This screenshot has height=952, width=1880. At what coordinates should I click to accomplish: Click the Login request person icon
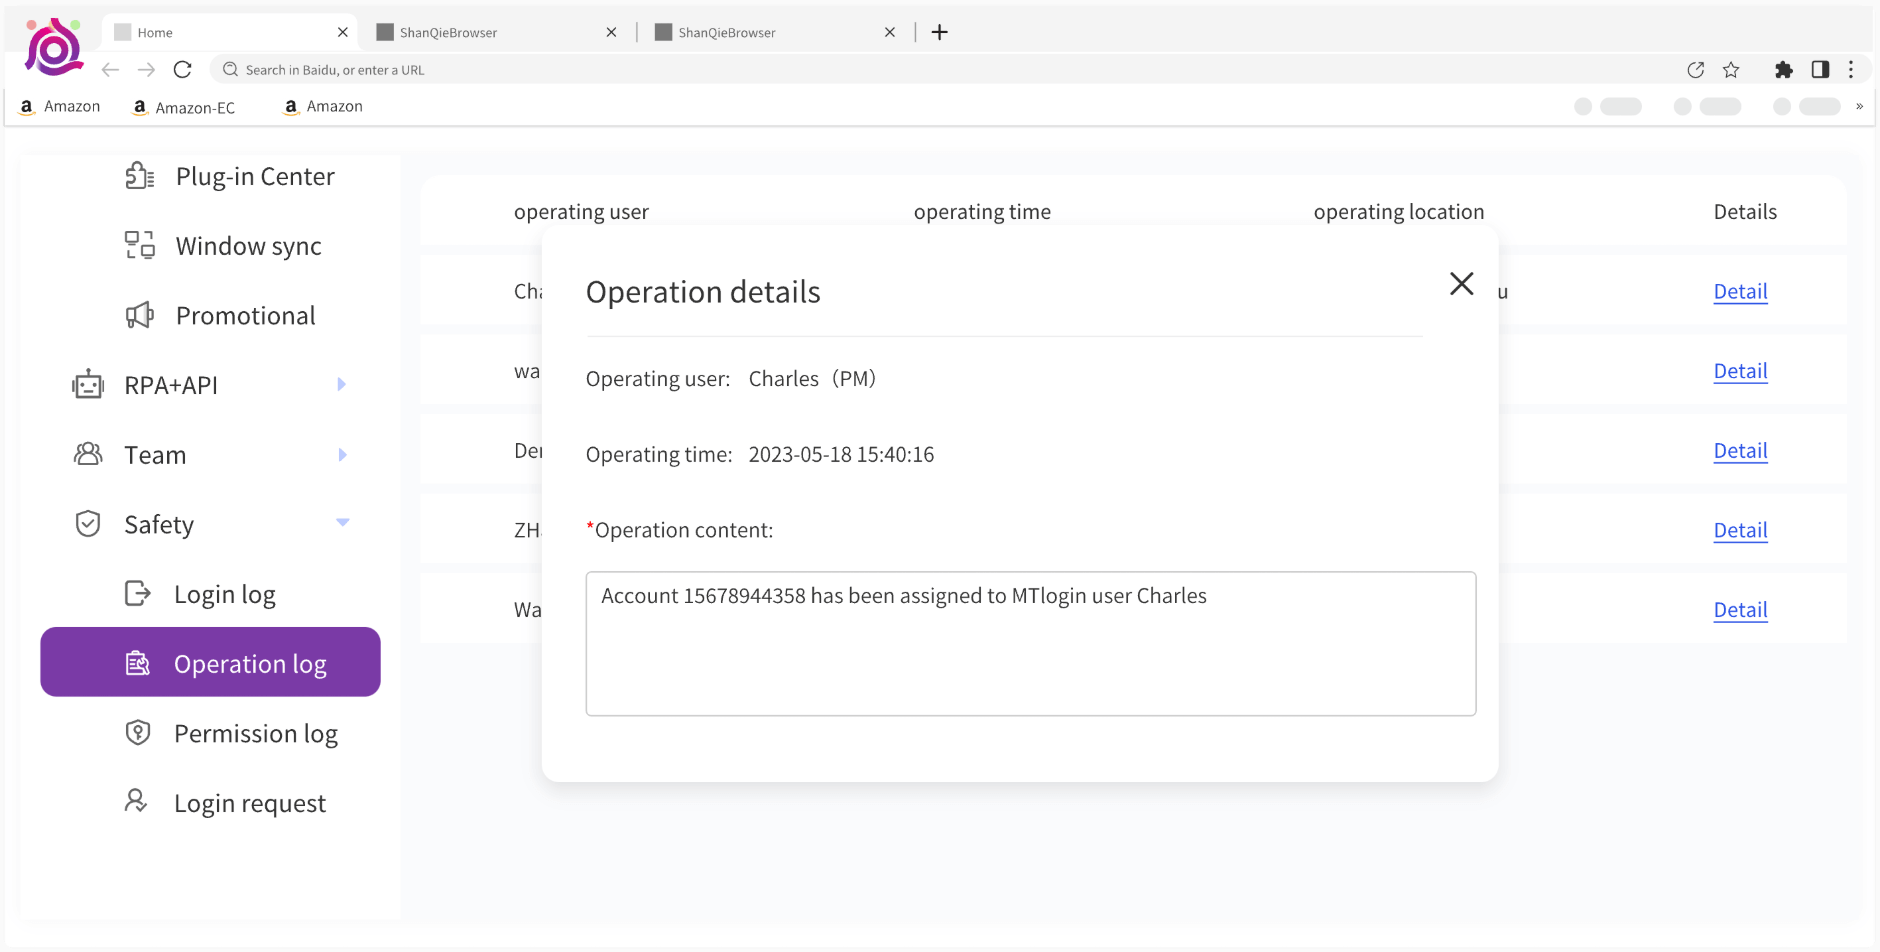(x=136, y=802)
